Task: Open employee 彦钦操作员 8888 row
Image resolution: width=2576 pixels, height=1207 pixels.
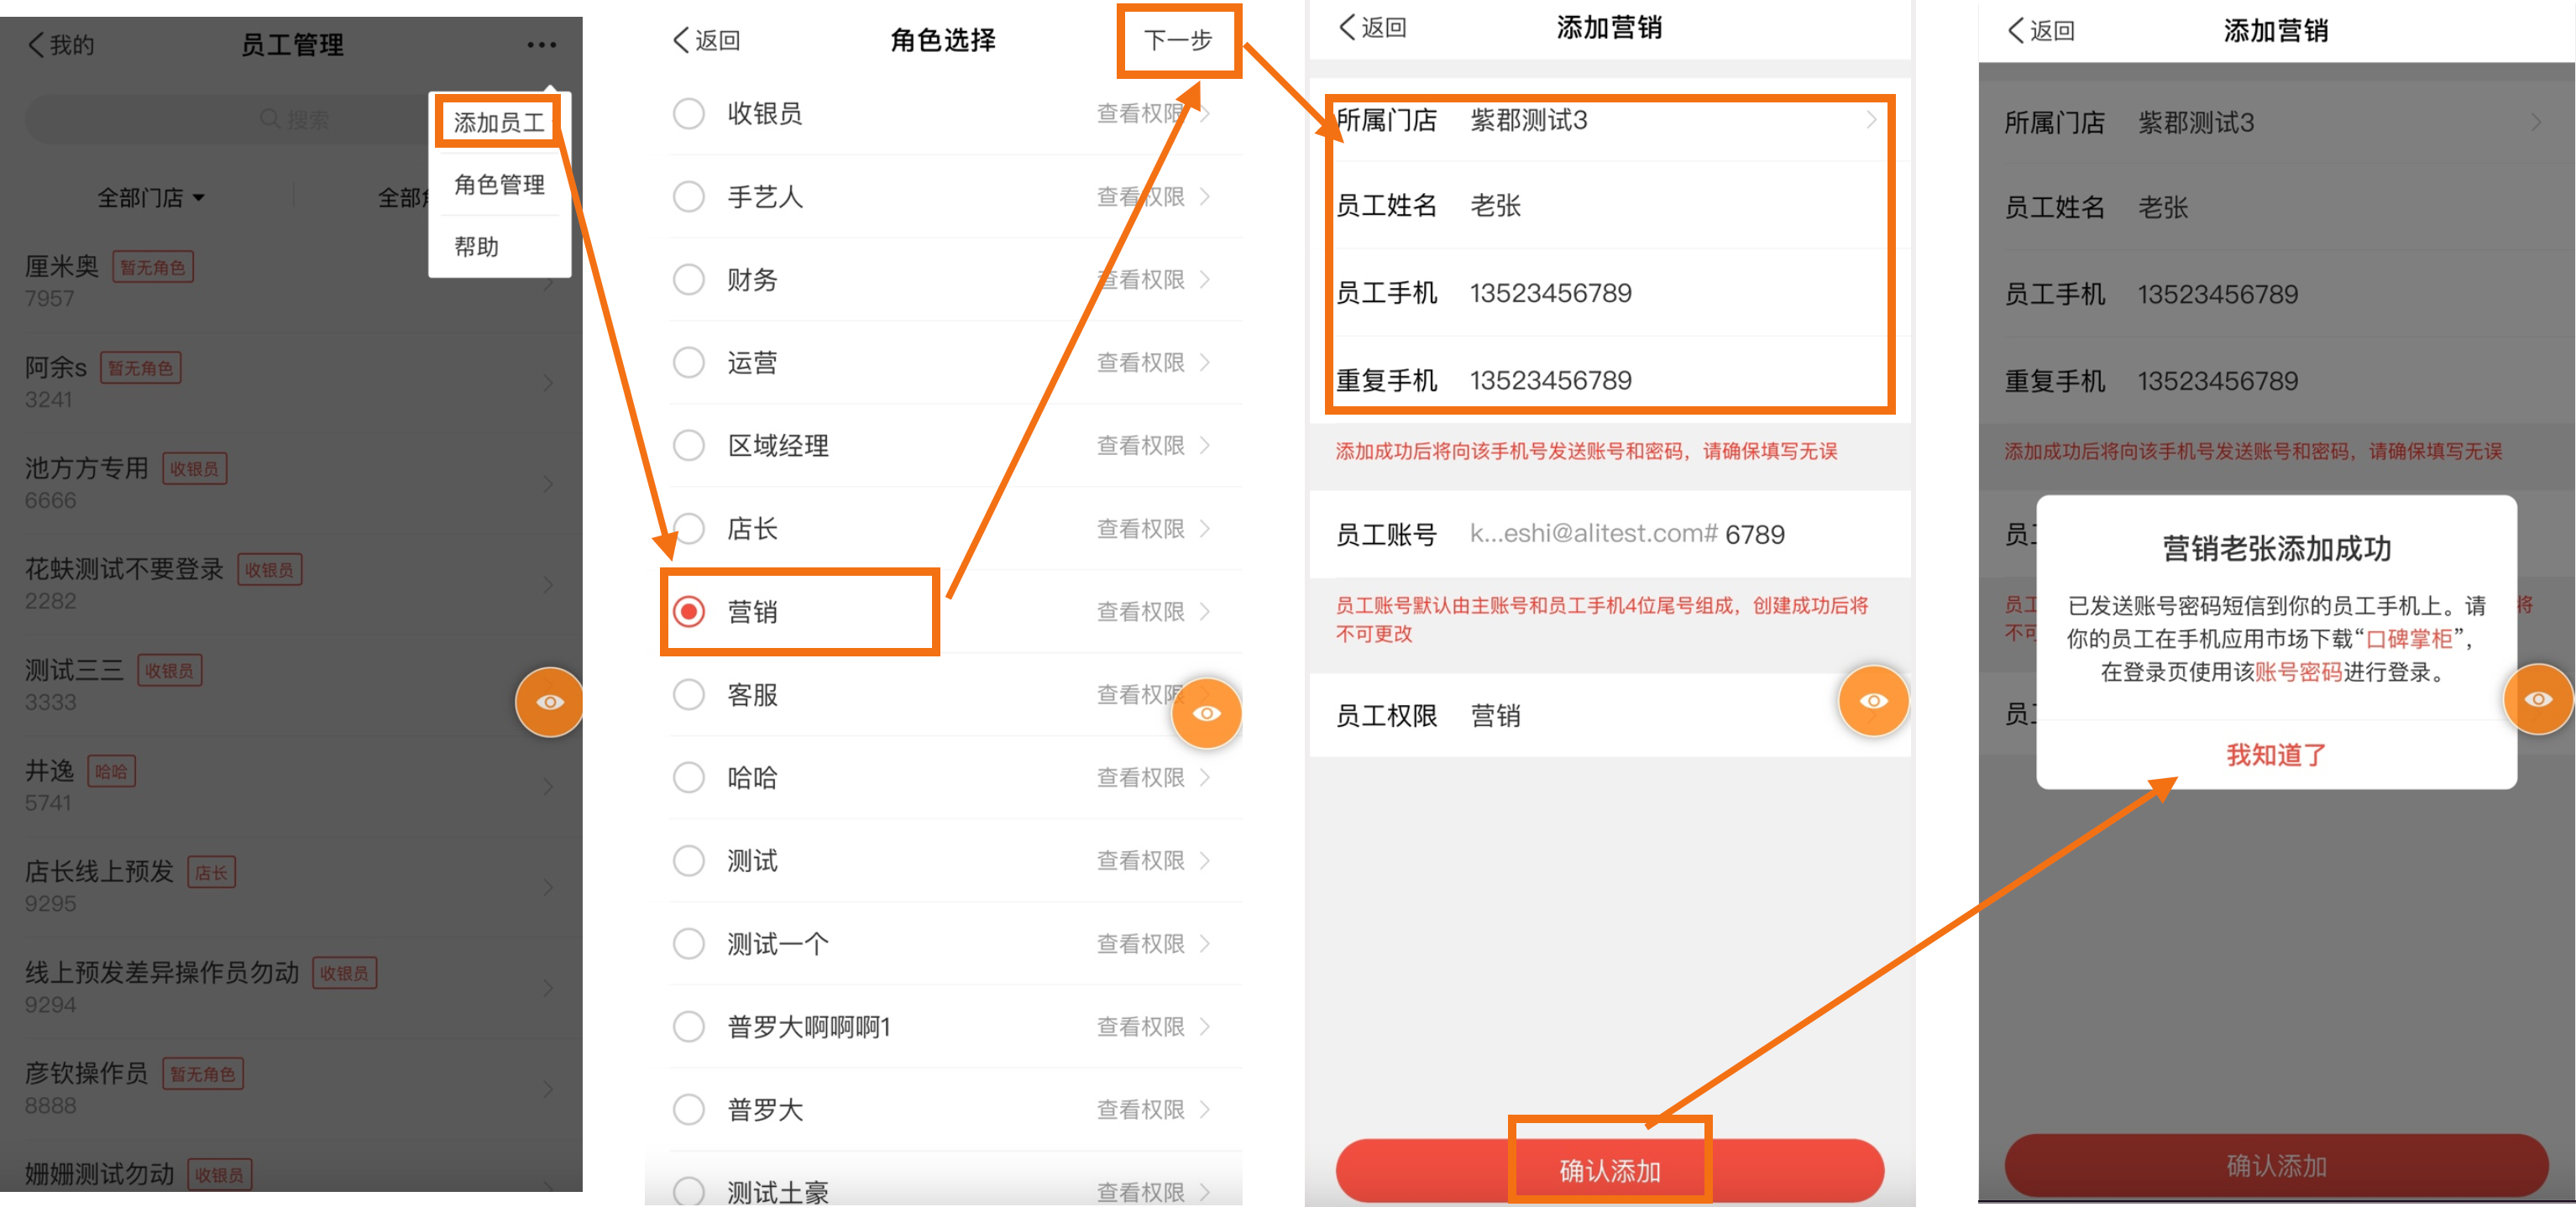Action: [x=290, y=1089]
